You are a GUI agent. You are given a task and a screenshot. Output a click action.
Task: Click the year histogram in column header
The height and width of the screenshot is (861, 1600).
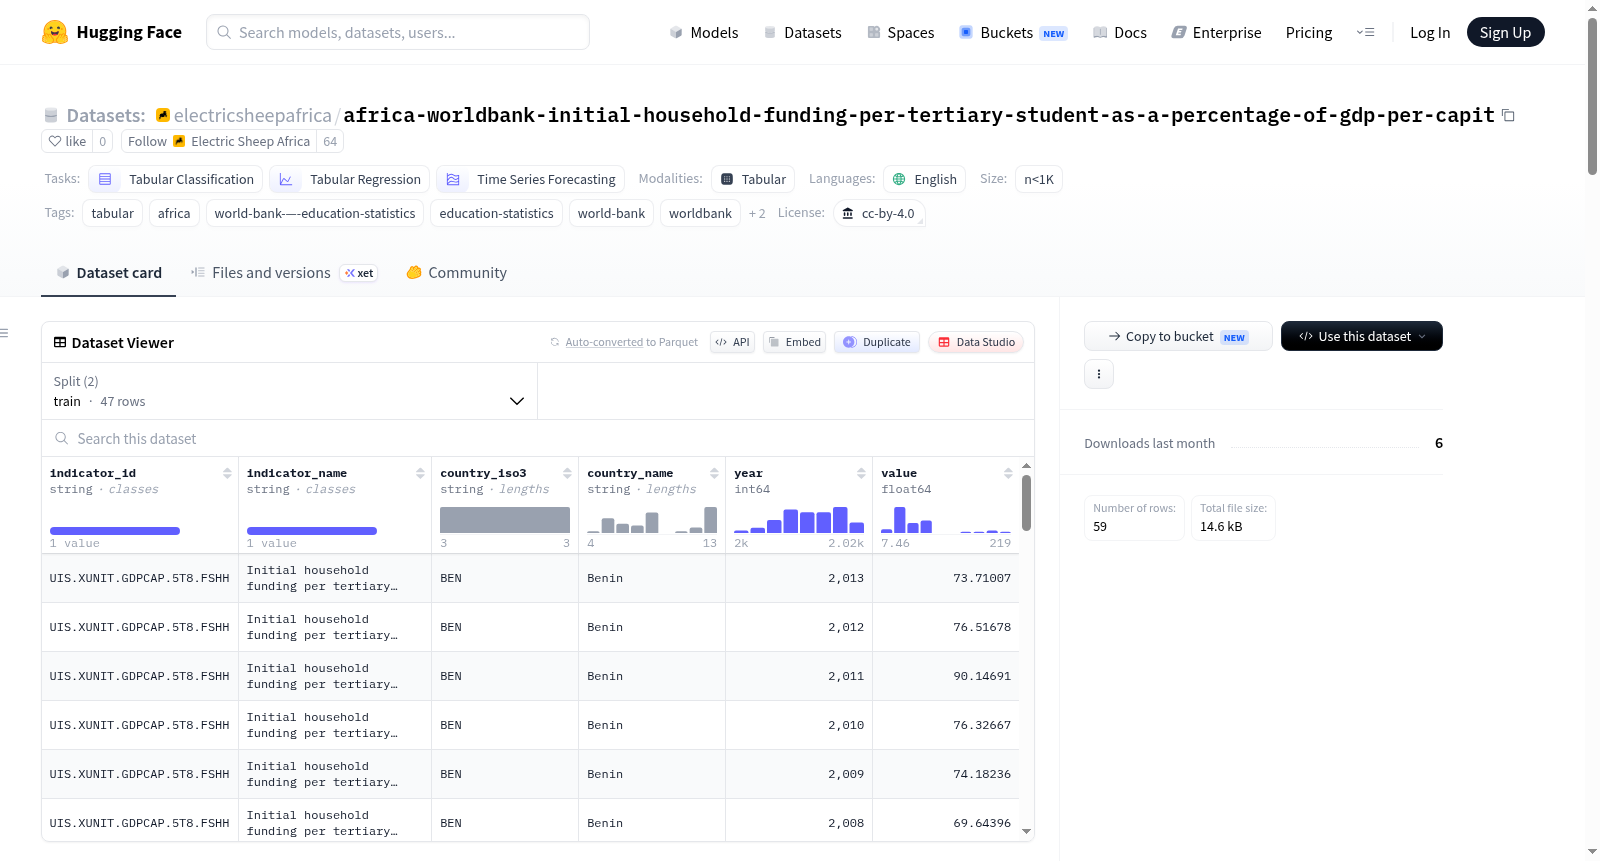(799, 520)
